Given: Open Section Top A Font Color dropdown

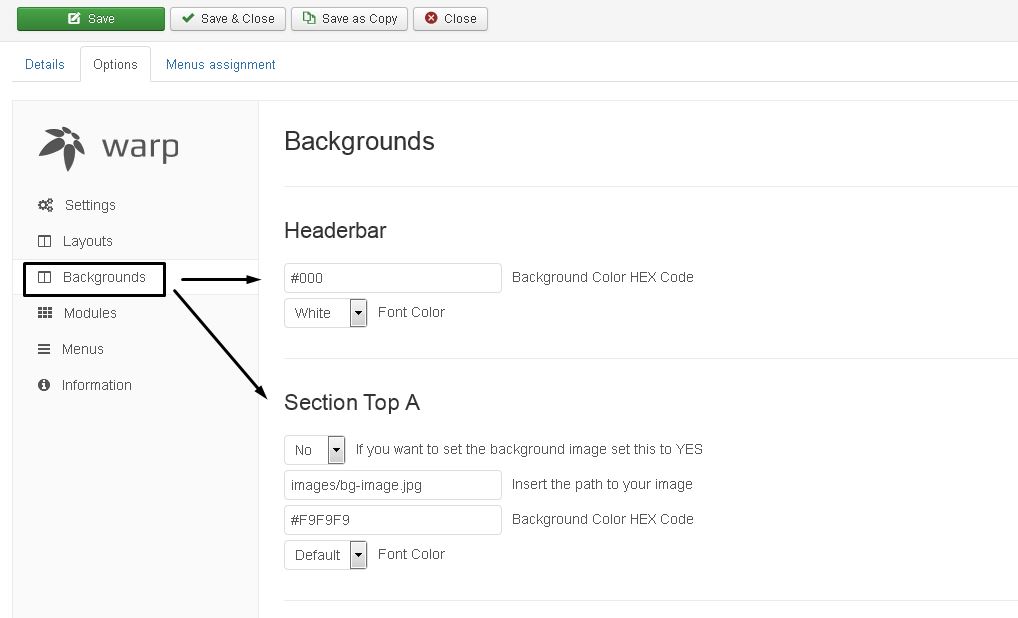Looking at the screenshot, I should coord(326,555).
